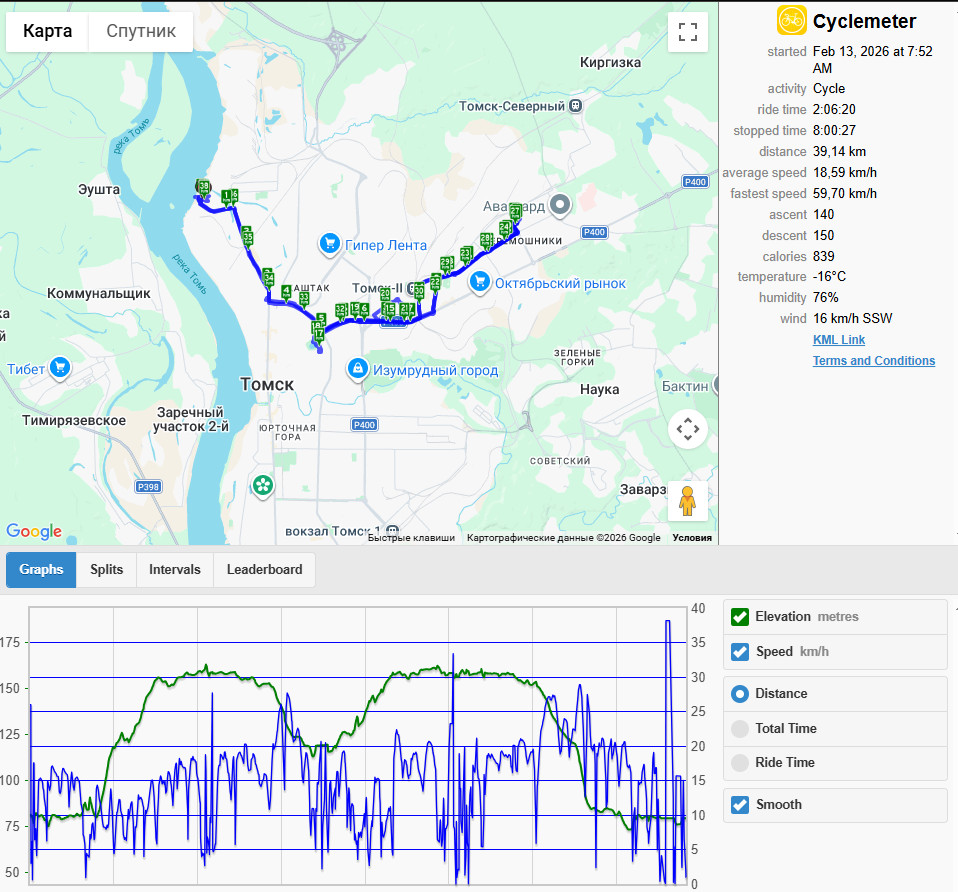Disable the Smooth checkbox
Viewport: 958px width, 892px height.
click(740, 805)
